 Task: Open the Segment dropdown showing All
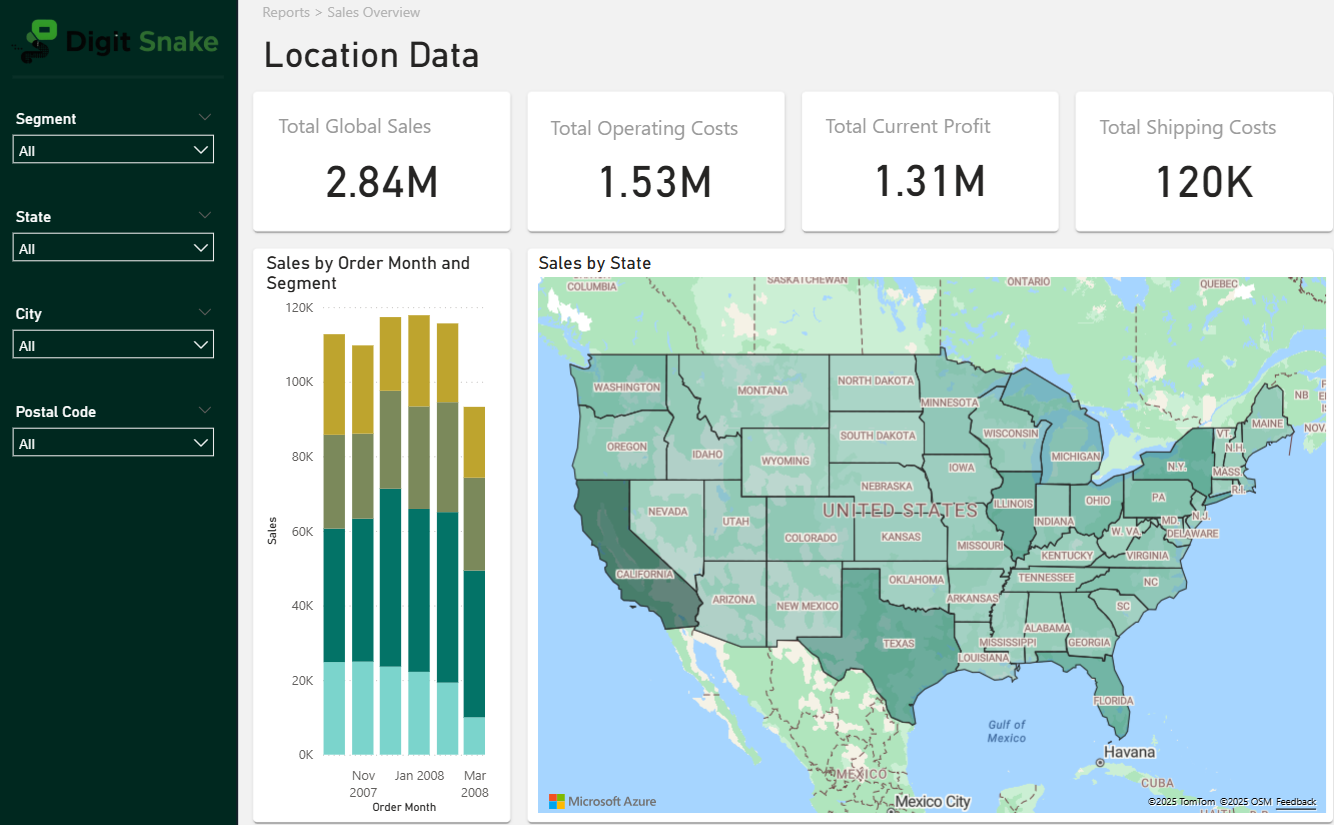pyautogui.click(x=113, y=150)
